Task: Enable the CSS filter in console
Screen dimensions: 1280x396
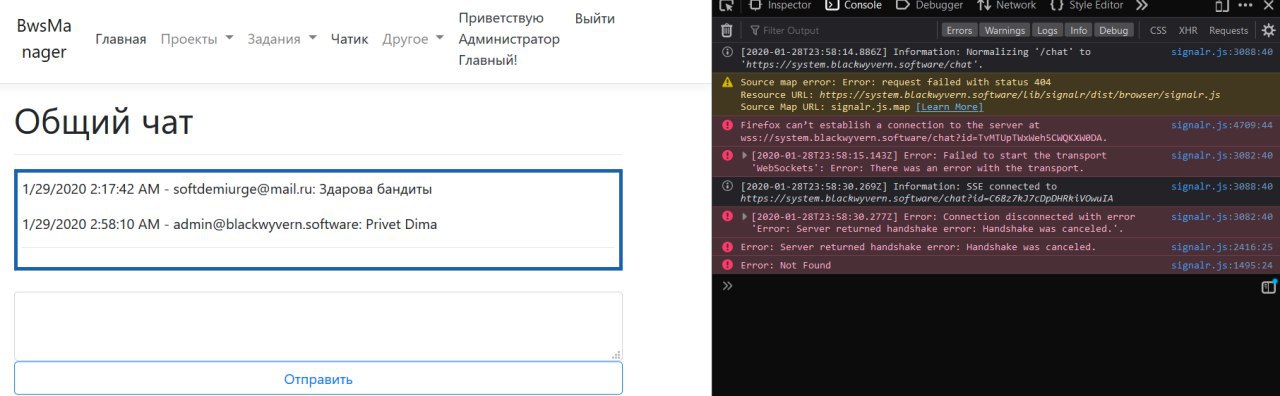Action: [x=1158, y=31]
